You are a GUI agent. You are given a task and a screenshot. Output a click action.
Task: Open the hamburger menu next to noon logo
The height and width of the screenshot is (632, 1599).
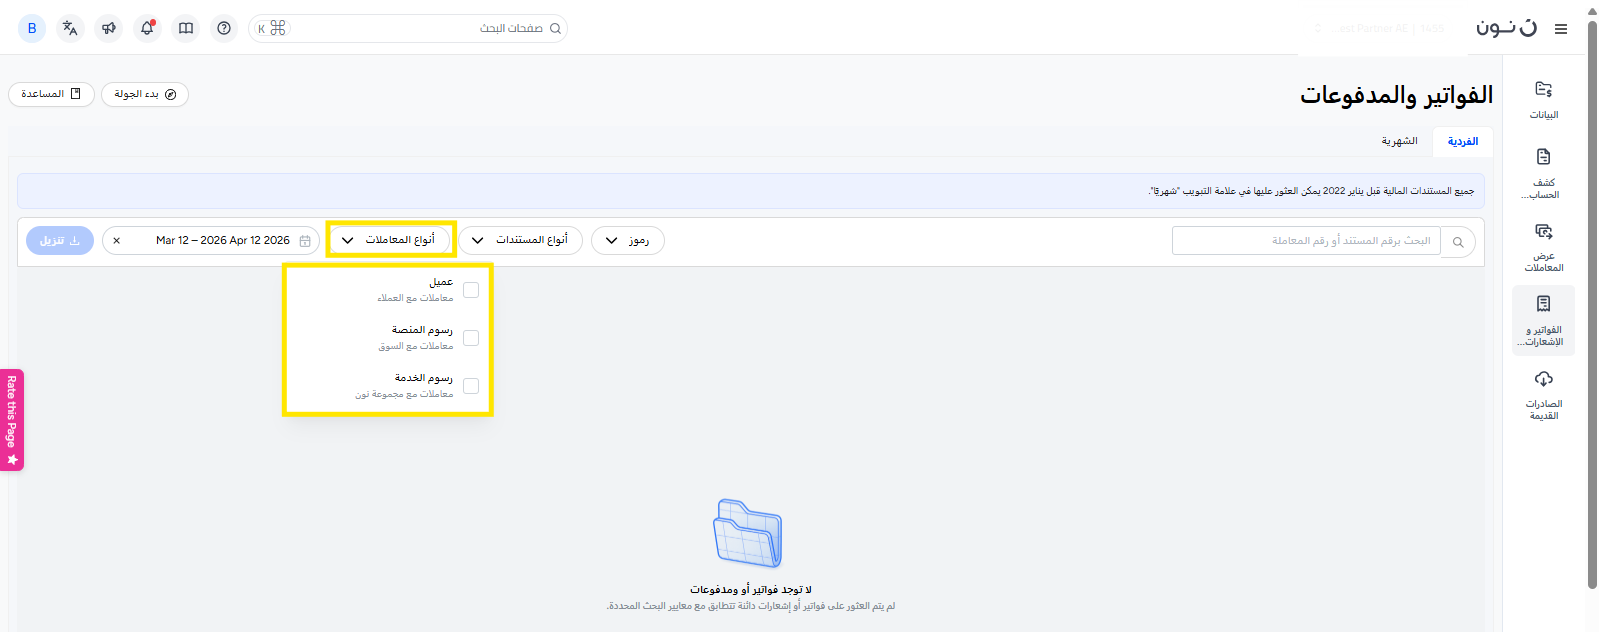(x=1560, y=29)
